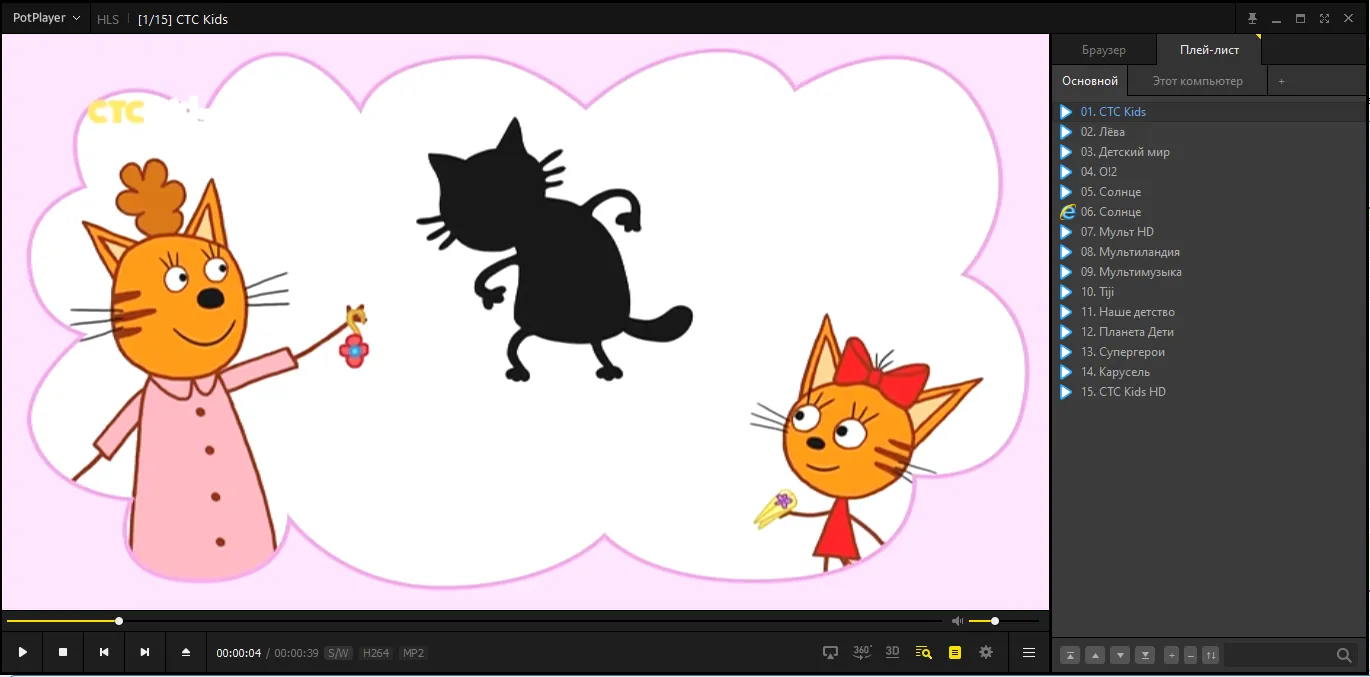The height and width of the screenshot is (677, 1370).
Task: Switch to the Этот компьютер tab
Action: (1198, 81)
